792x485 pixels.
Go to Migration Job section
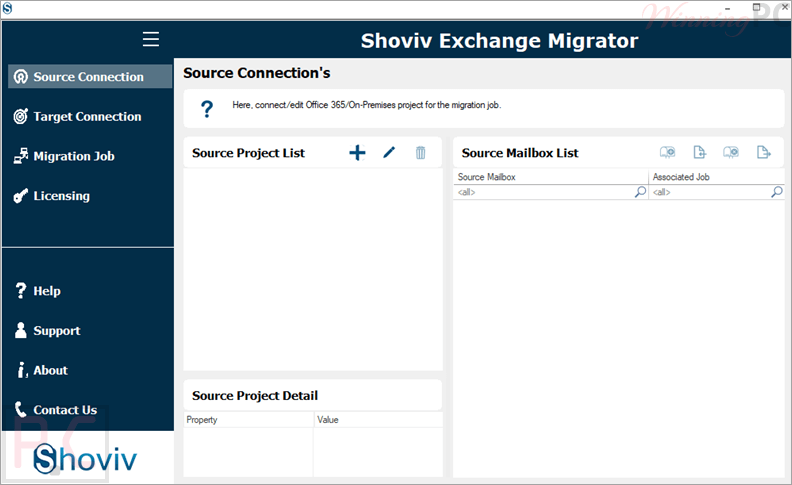click(74, 156)
